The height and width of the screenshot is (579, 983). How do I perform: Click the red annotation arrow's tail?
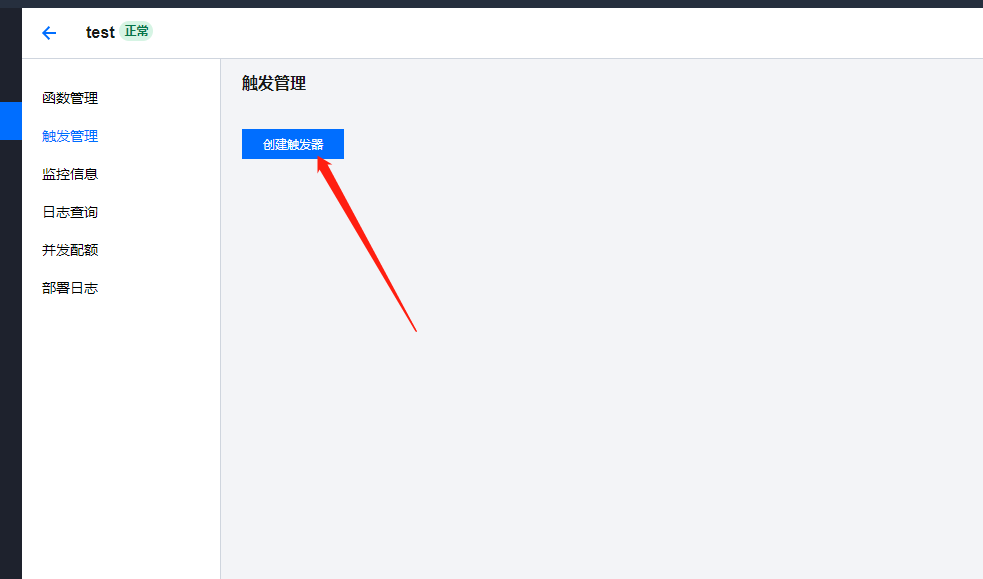coord(414,327)
